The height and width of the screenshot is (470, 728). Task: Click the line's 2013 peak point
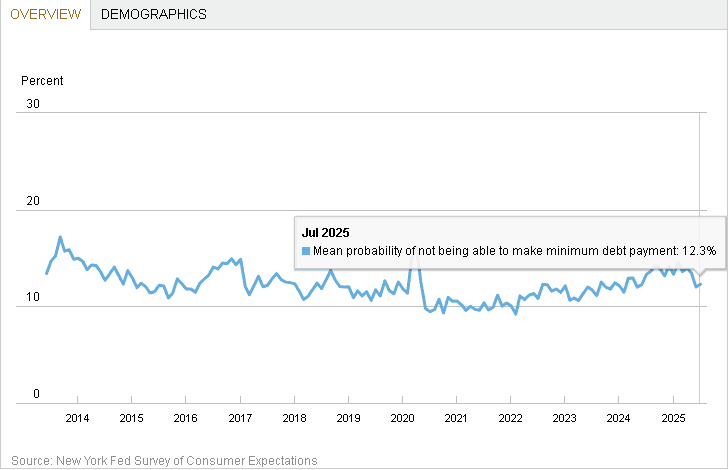coord(60,237)
